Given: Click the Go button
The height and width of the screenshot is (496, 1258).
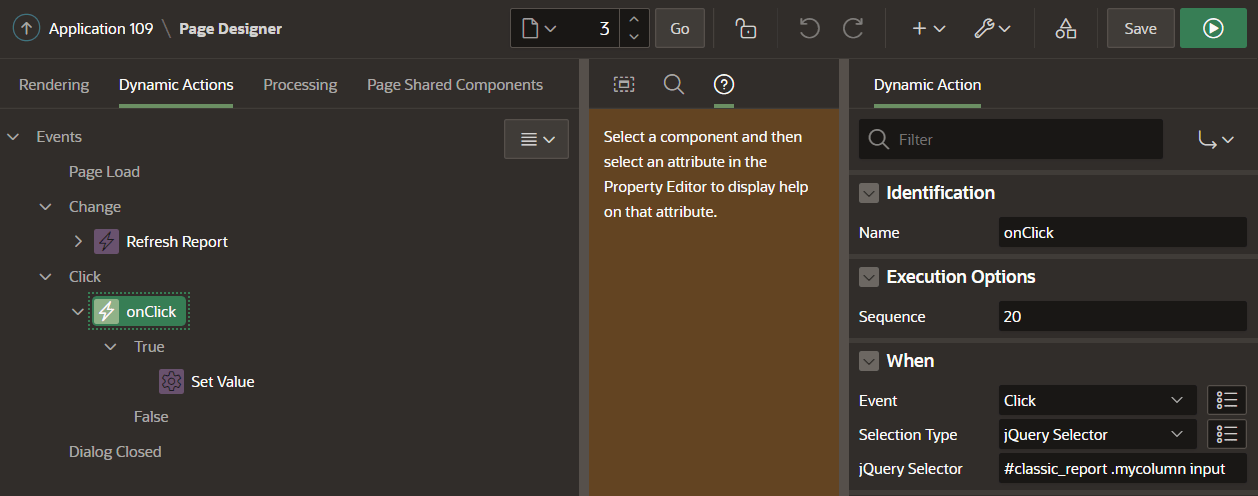Looking at the screenshot, I should (x=680, y=29).
